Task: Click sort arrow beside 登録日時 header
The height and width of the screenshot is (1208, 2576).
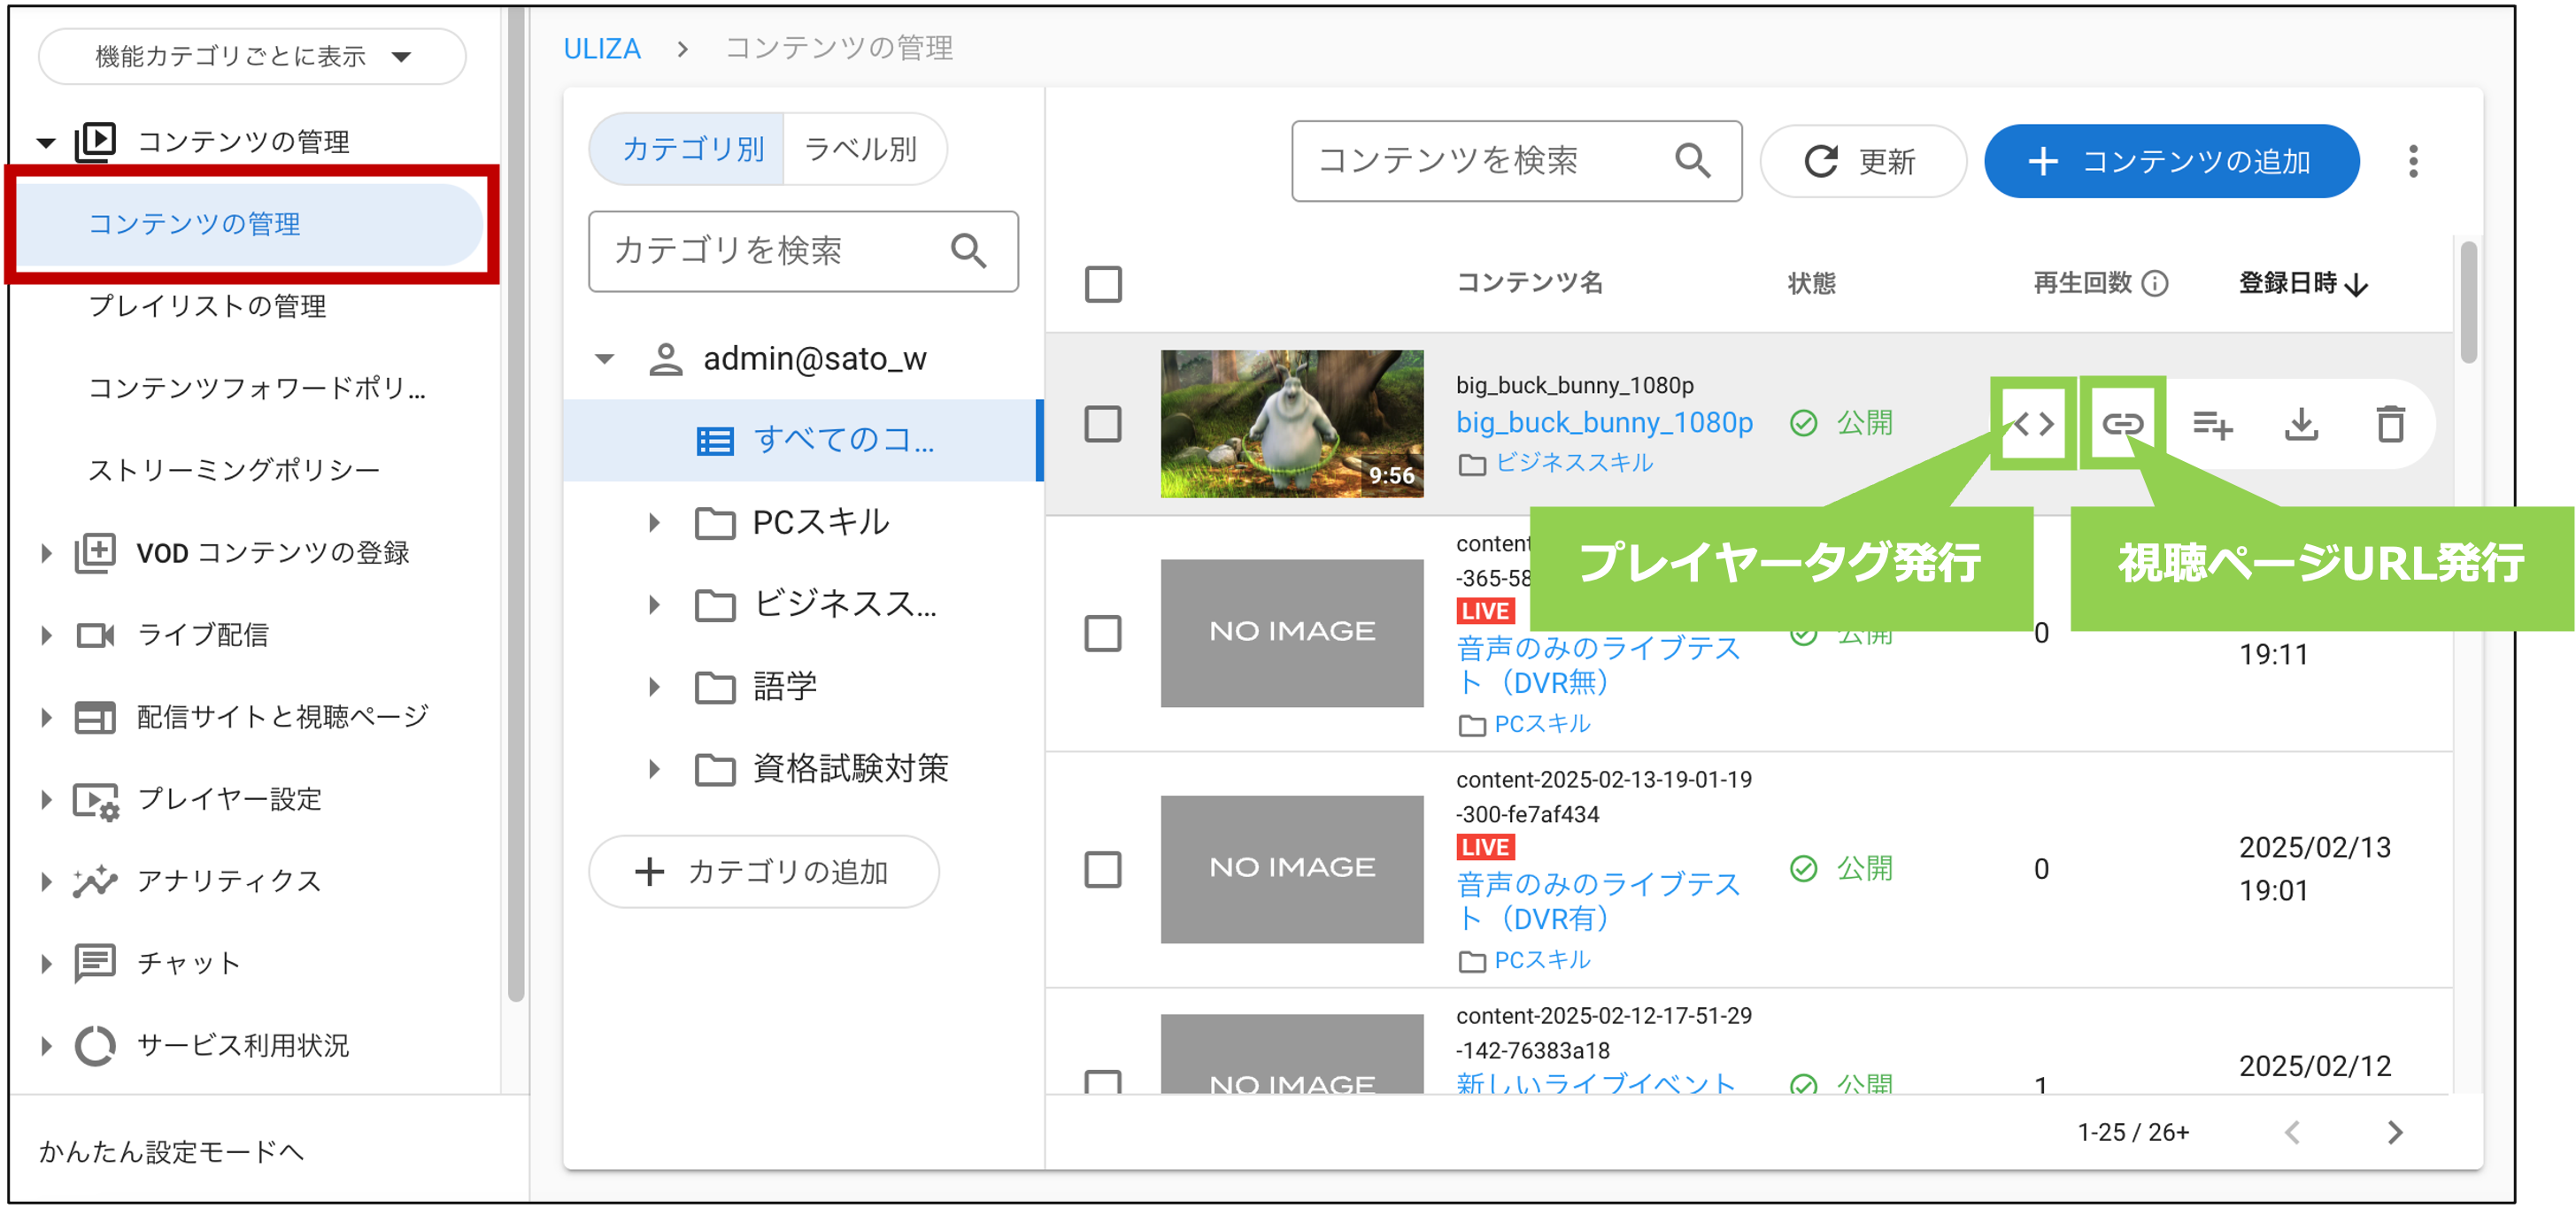Action: click(2357, 285)
